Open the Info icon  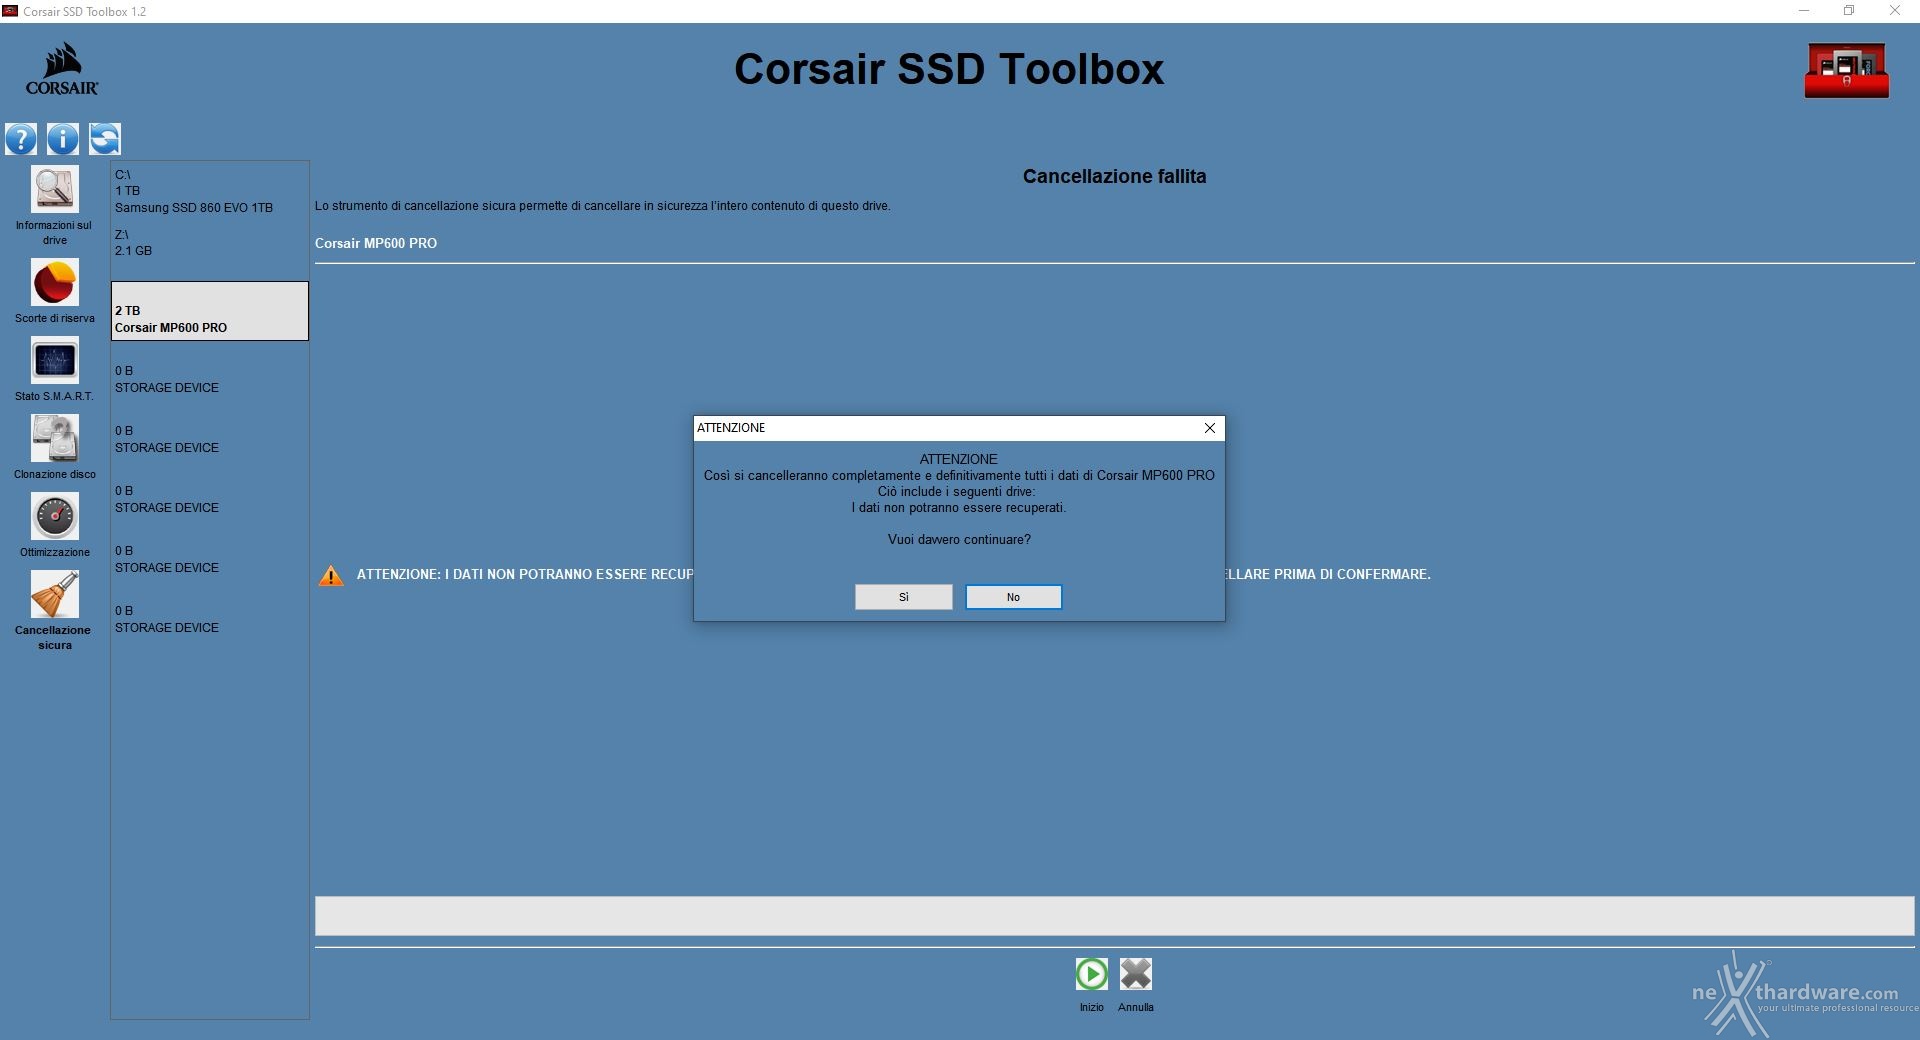pyautogui.click(x=63, y=139)
